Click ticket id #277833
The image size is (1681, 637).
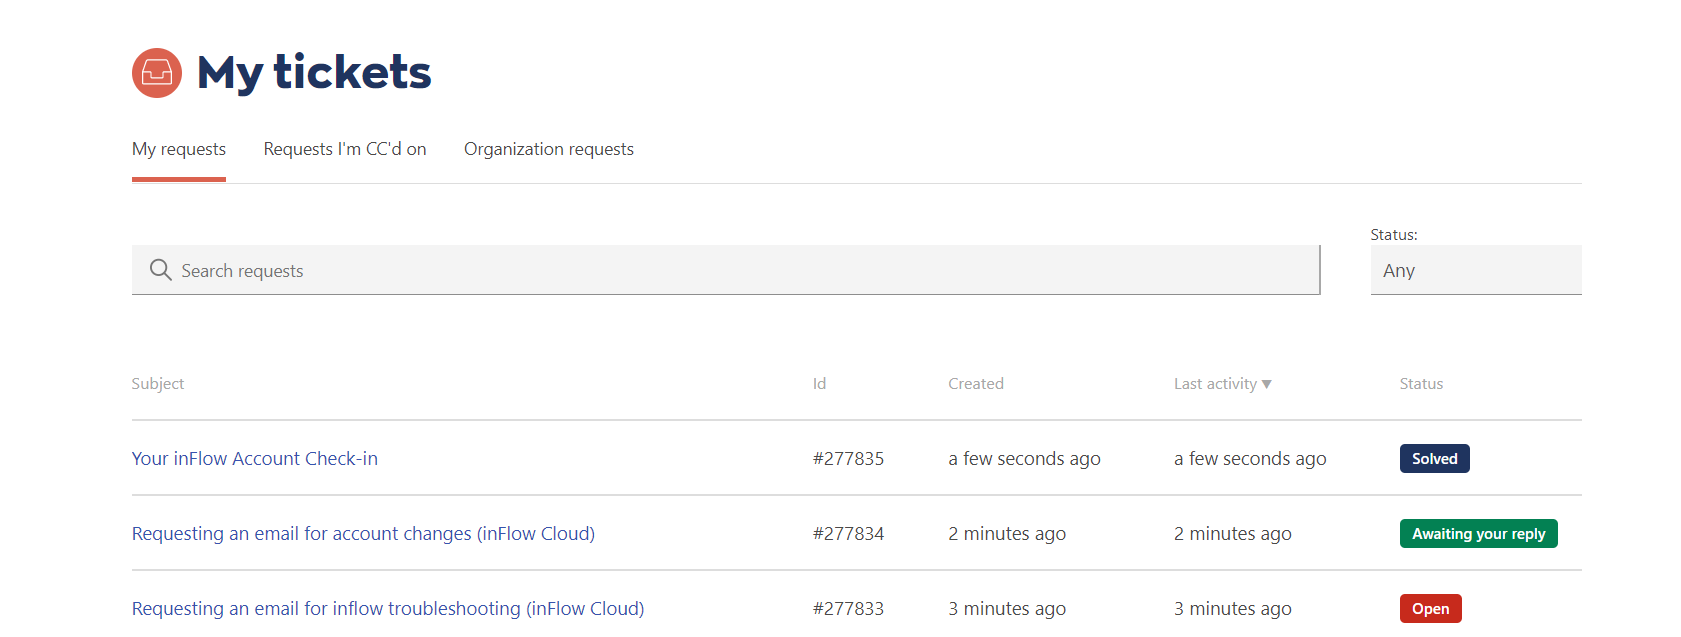(848, 609)
